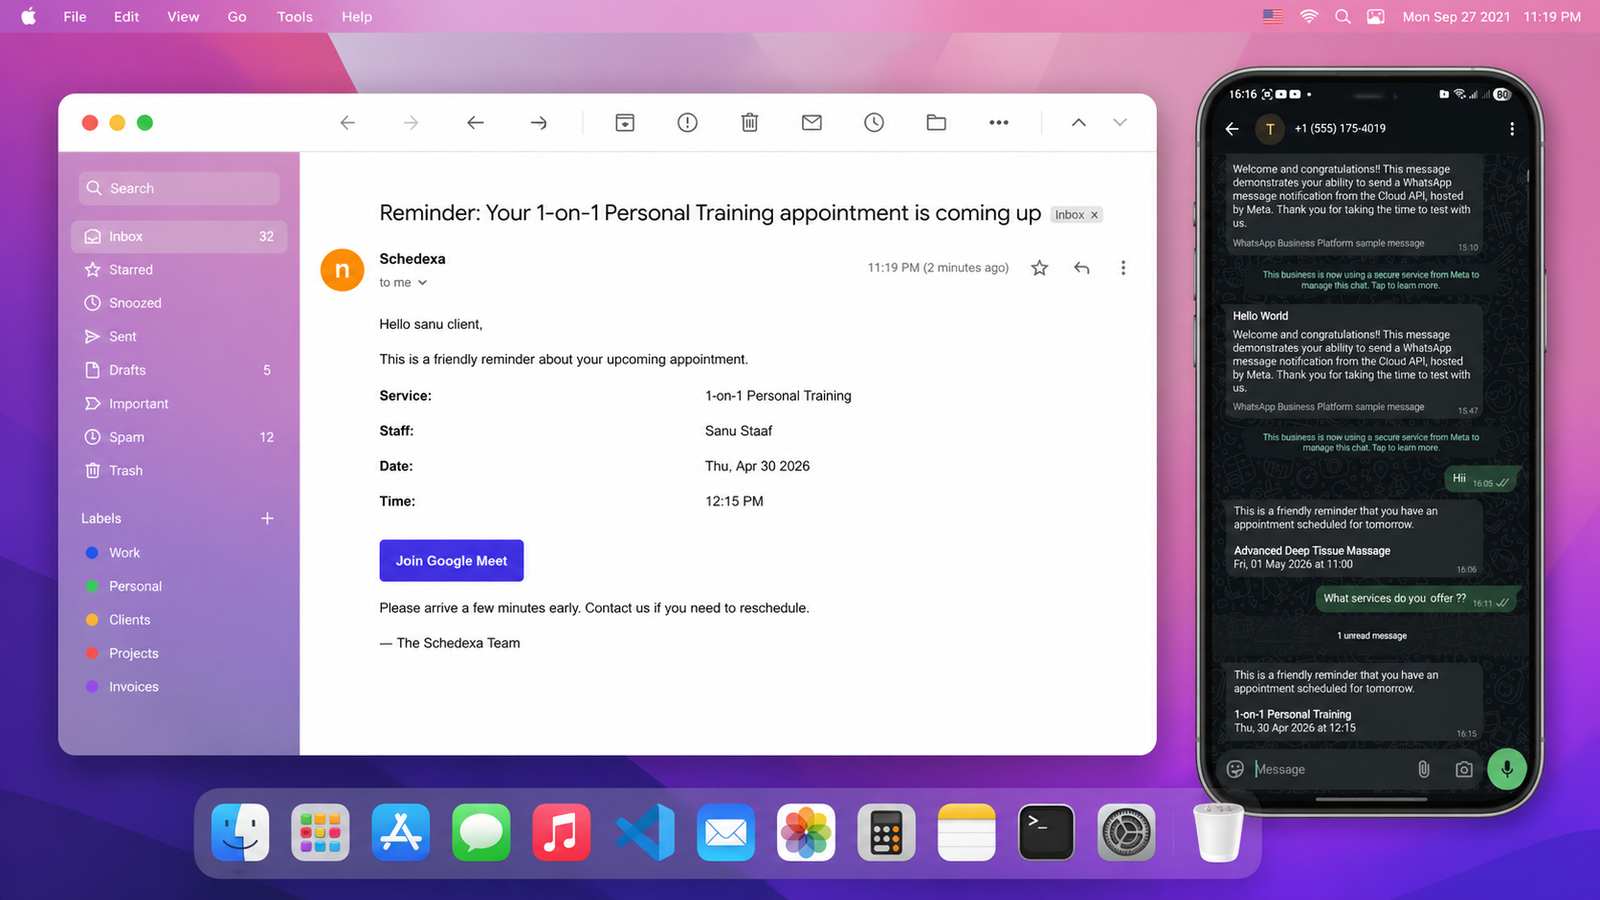Tap the "What services do you offer ??" message
The width and height of the screenshot is (1600, 900).
point(1417,599)
